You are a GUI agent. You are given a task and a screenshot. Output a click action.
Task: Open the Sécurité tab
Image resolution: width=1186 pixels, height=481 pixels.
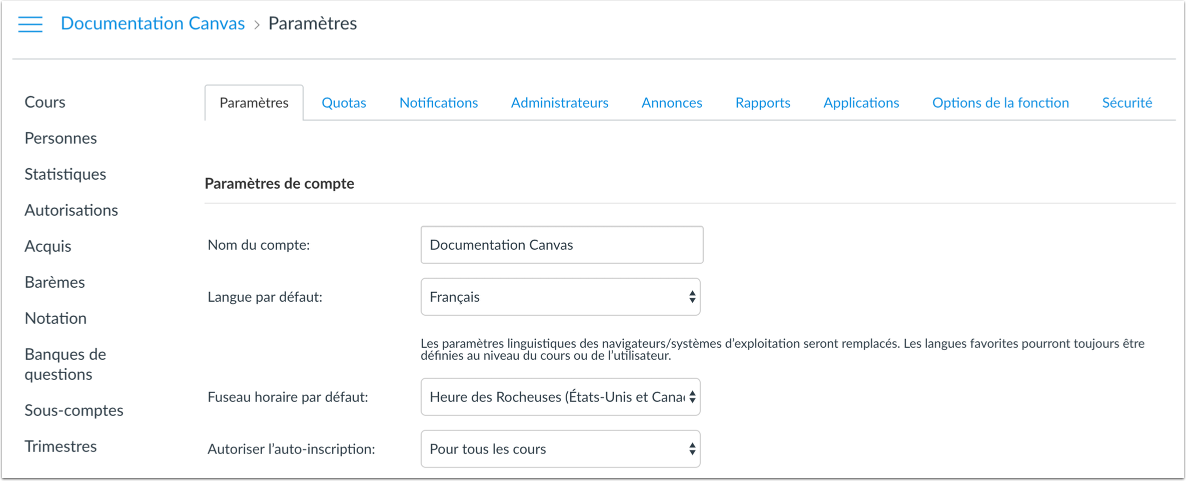point(1127,103)
